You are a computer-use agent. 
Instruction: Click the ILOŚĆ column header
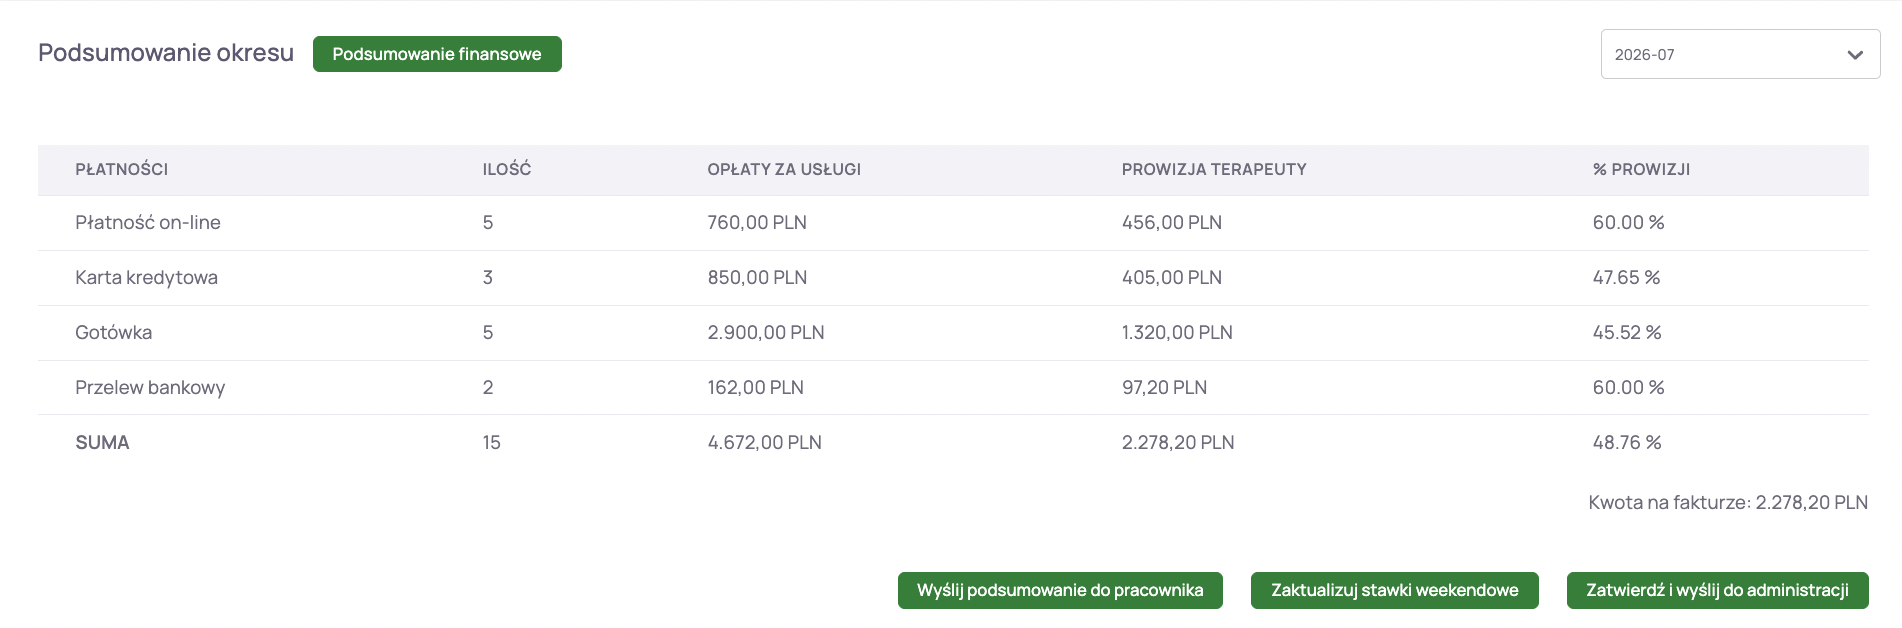point(507,170)
